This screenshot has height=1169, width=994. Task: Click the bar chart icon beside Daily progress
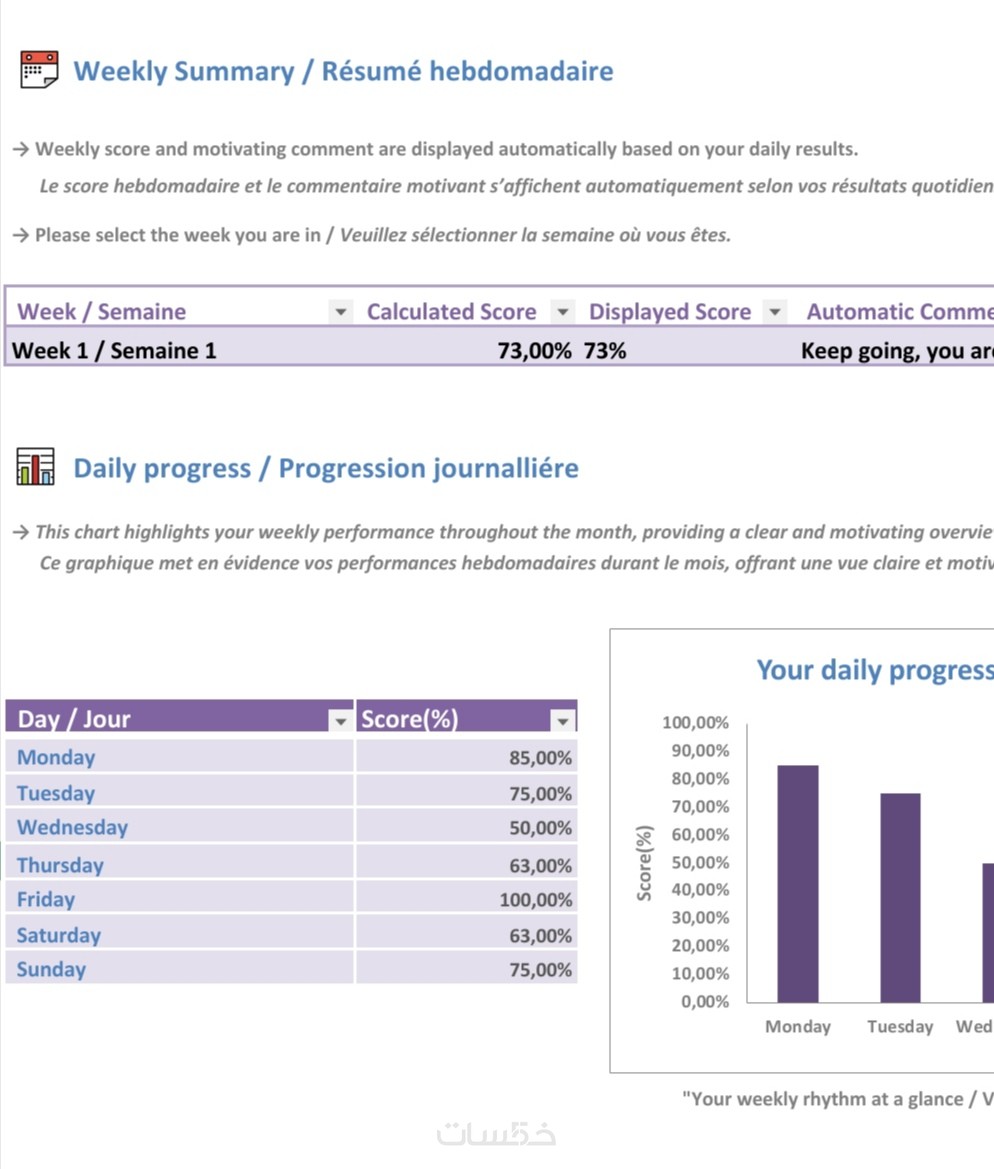click(x=35, y=467)
